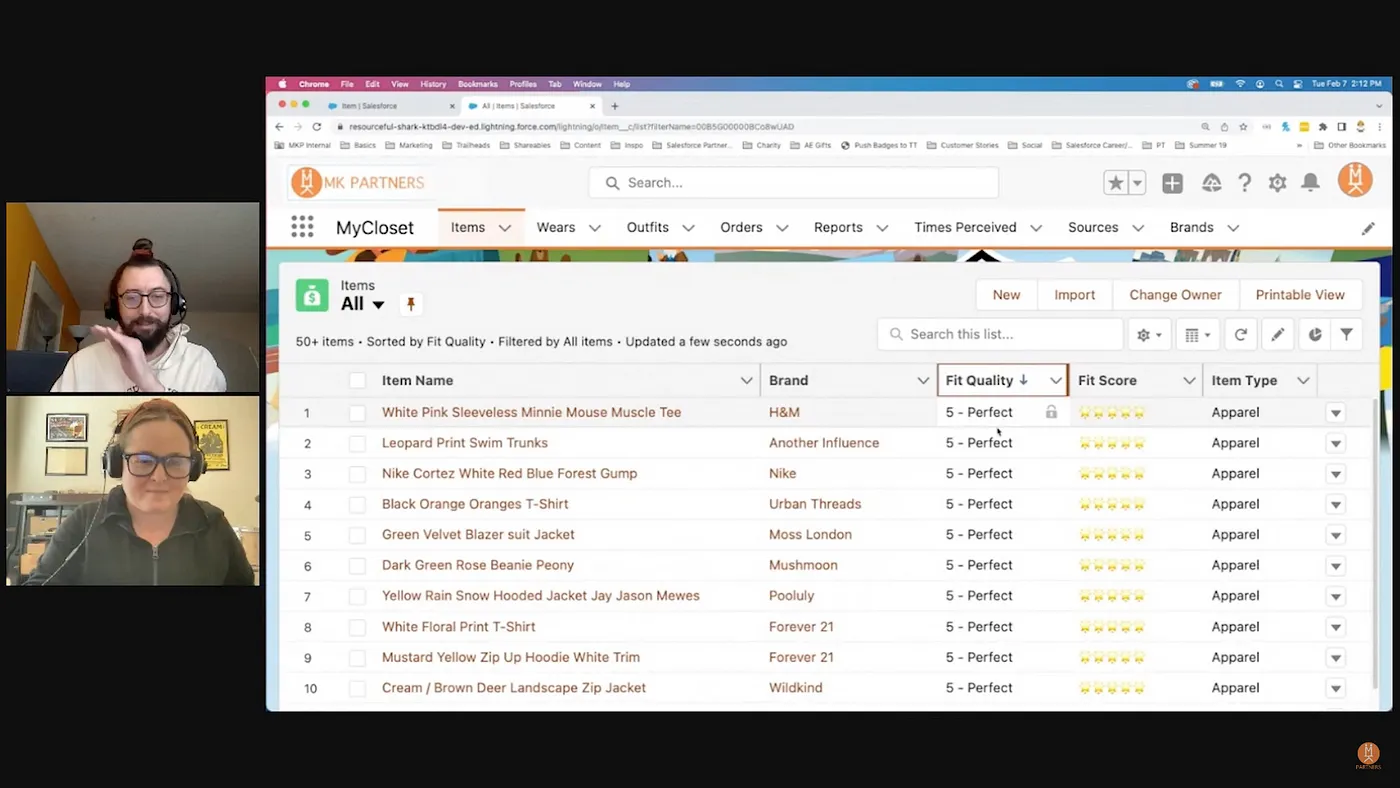Open the Favorites list dropdown arrow

click(1137, 183)
